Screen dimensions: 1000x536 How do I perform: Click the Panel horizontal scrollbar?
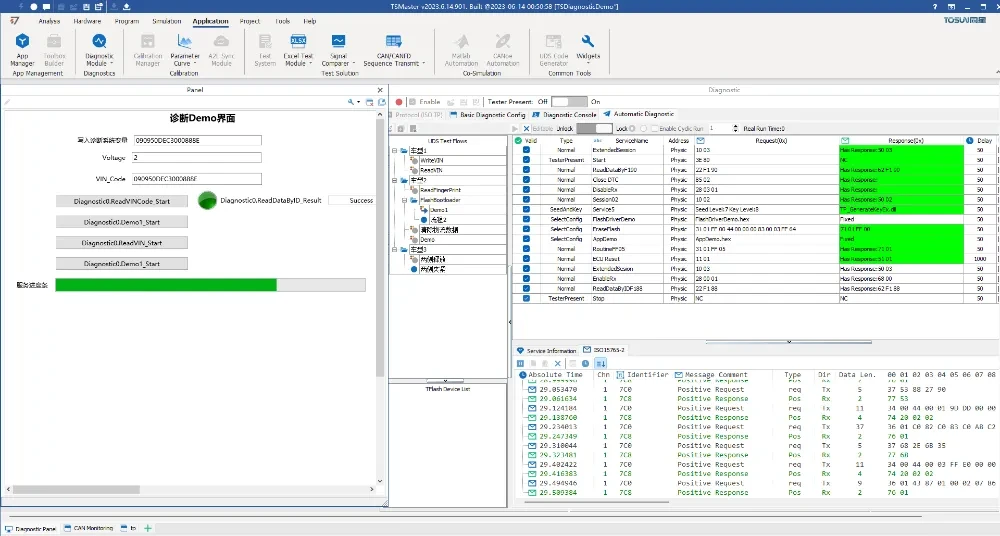pos(77,489)
